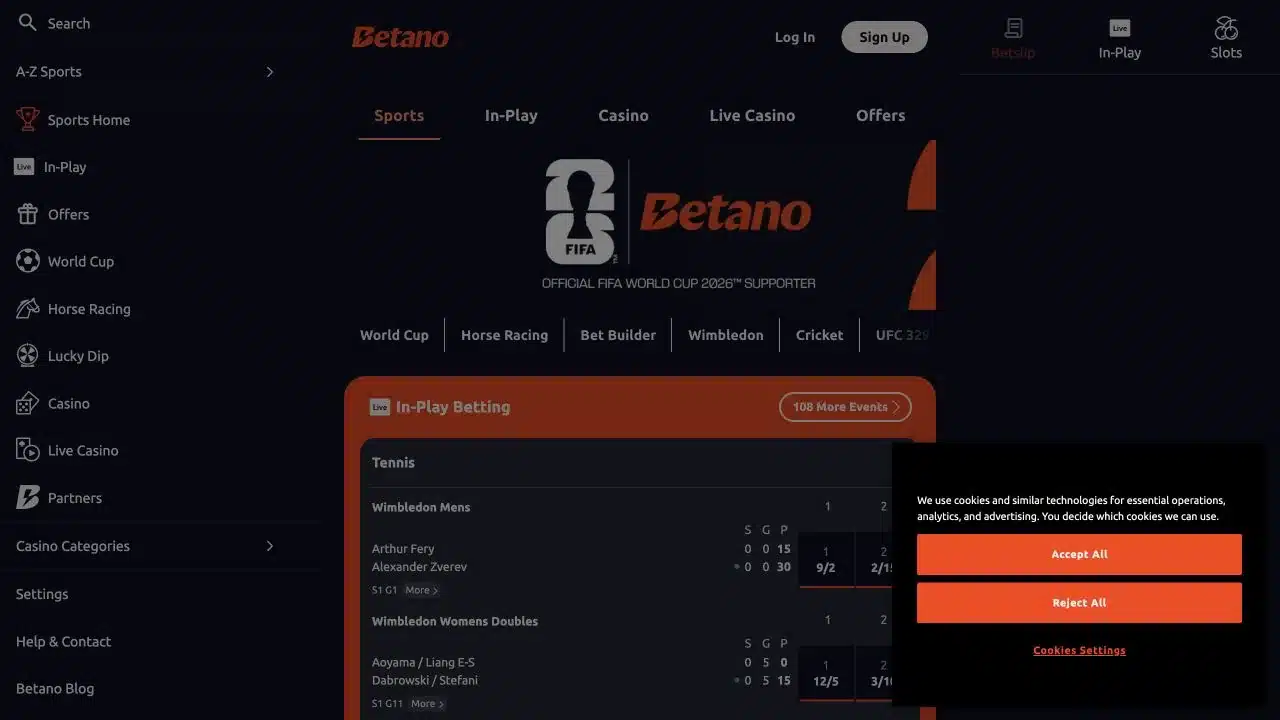Click team name Dabrowski / Stefani
The image size is (1280, 720).
click(x=425, y=680)
